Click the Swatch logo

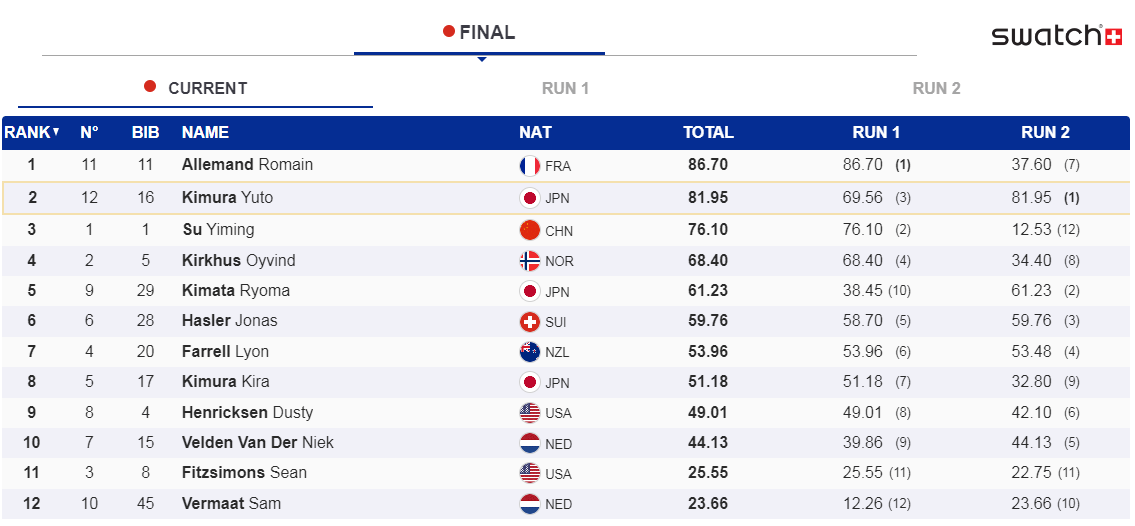pos(1056,36)
